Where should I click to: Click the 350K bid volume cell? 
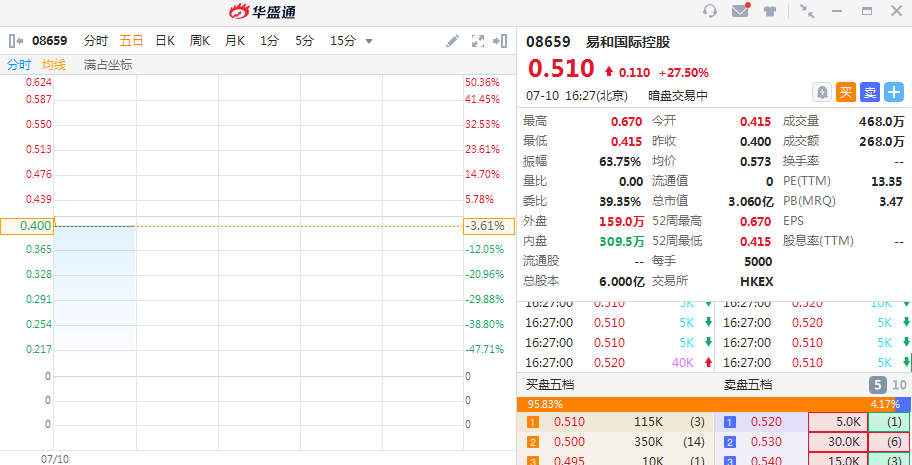[x=649, y=442]
